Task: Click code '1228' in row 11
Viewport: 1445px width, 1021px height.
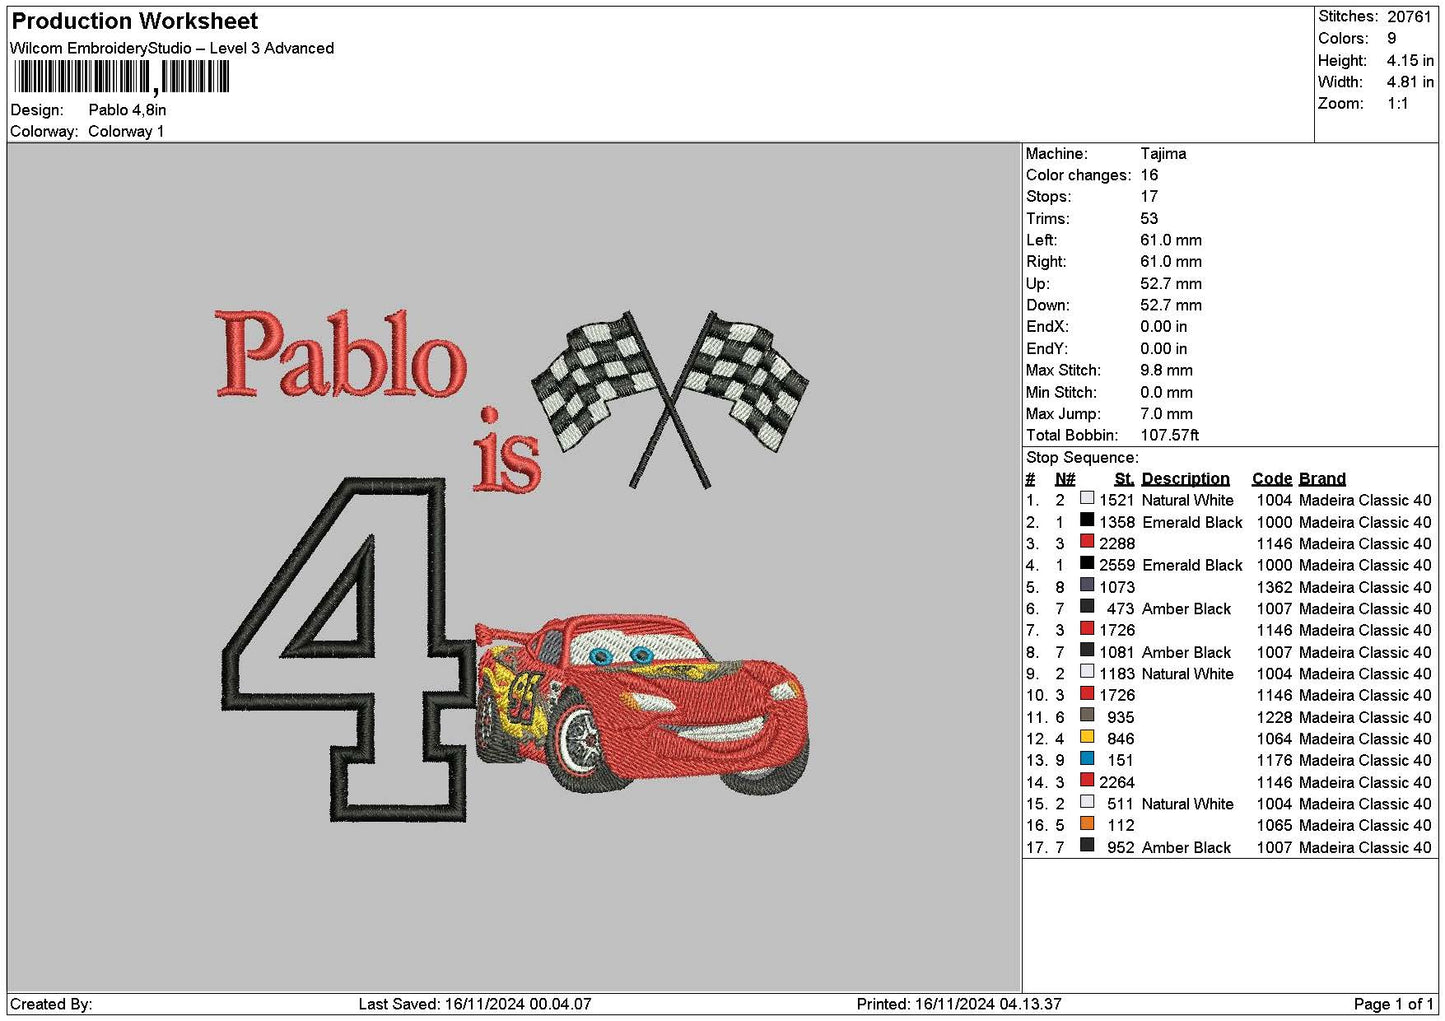Action: (1274, 717)
